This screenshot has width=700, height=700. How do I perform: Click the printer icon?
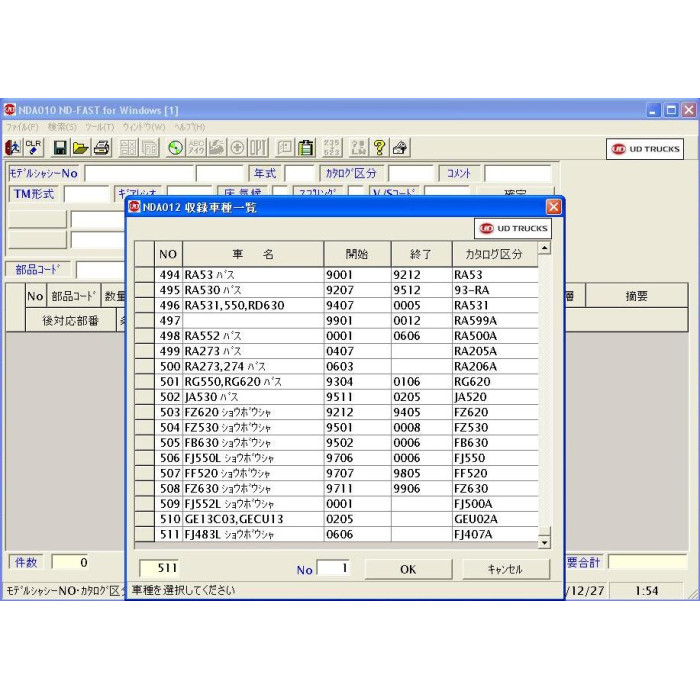(102, 147)
